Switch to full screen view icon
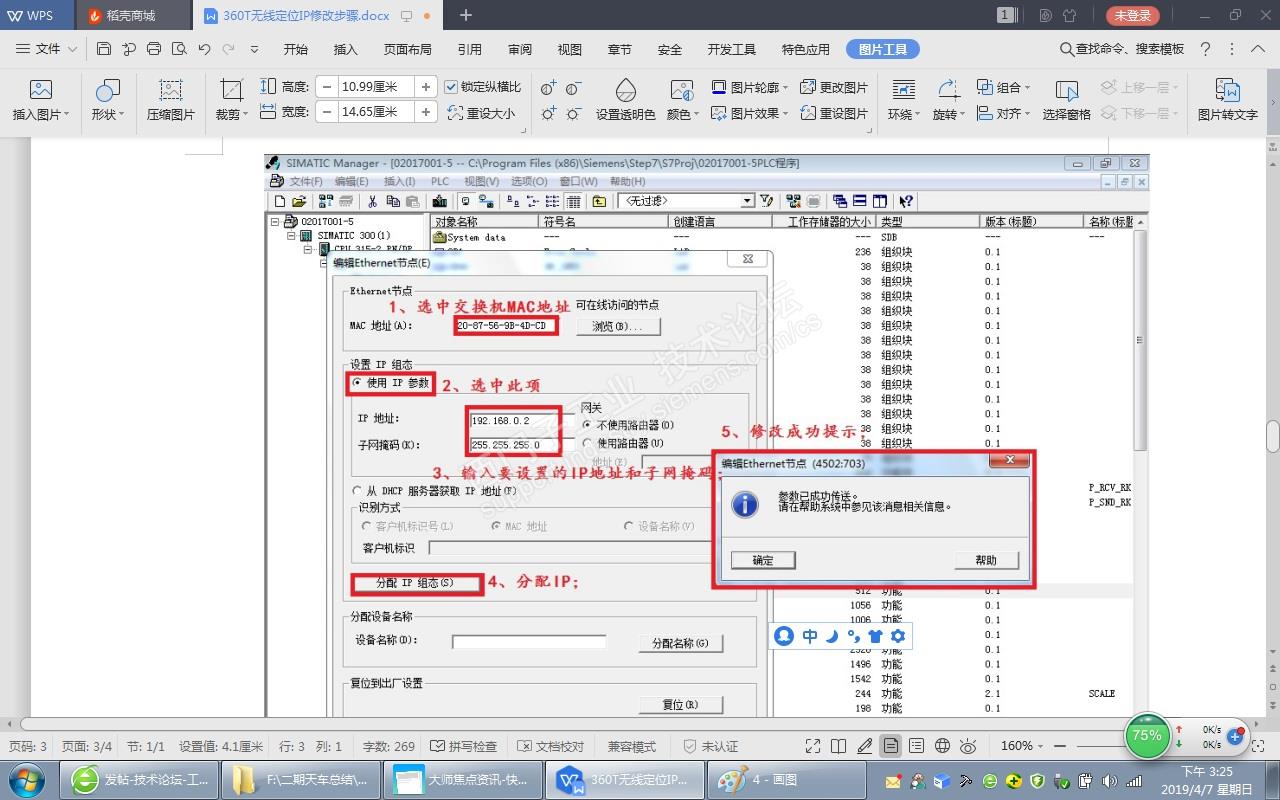 [814, 746]
